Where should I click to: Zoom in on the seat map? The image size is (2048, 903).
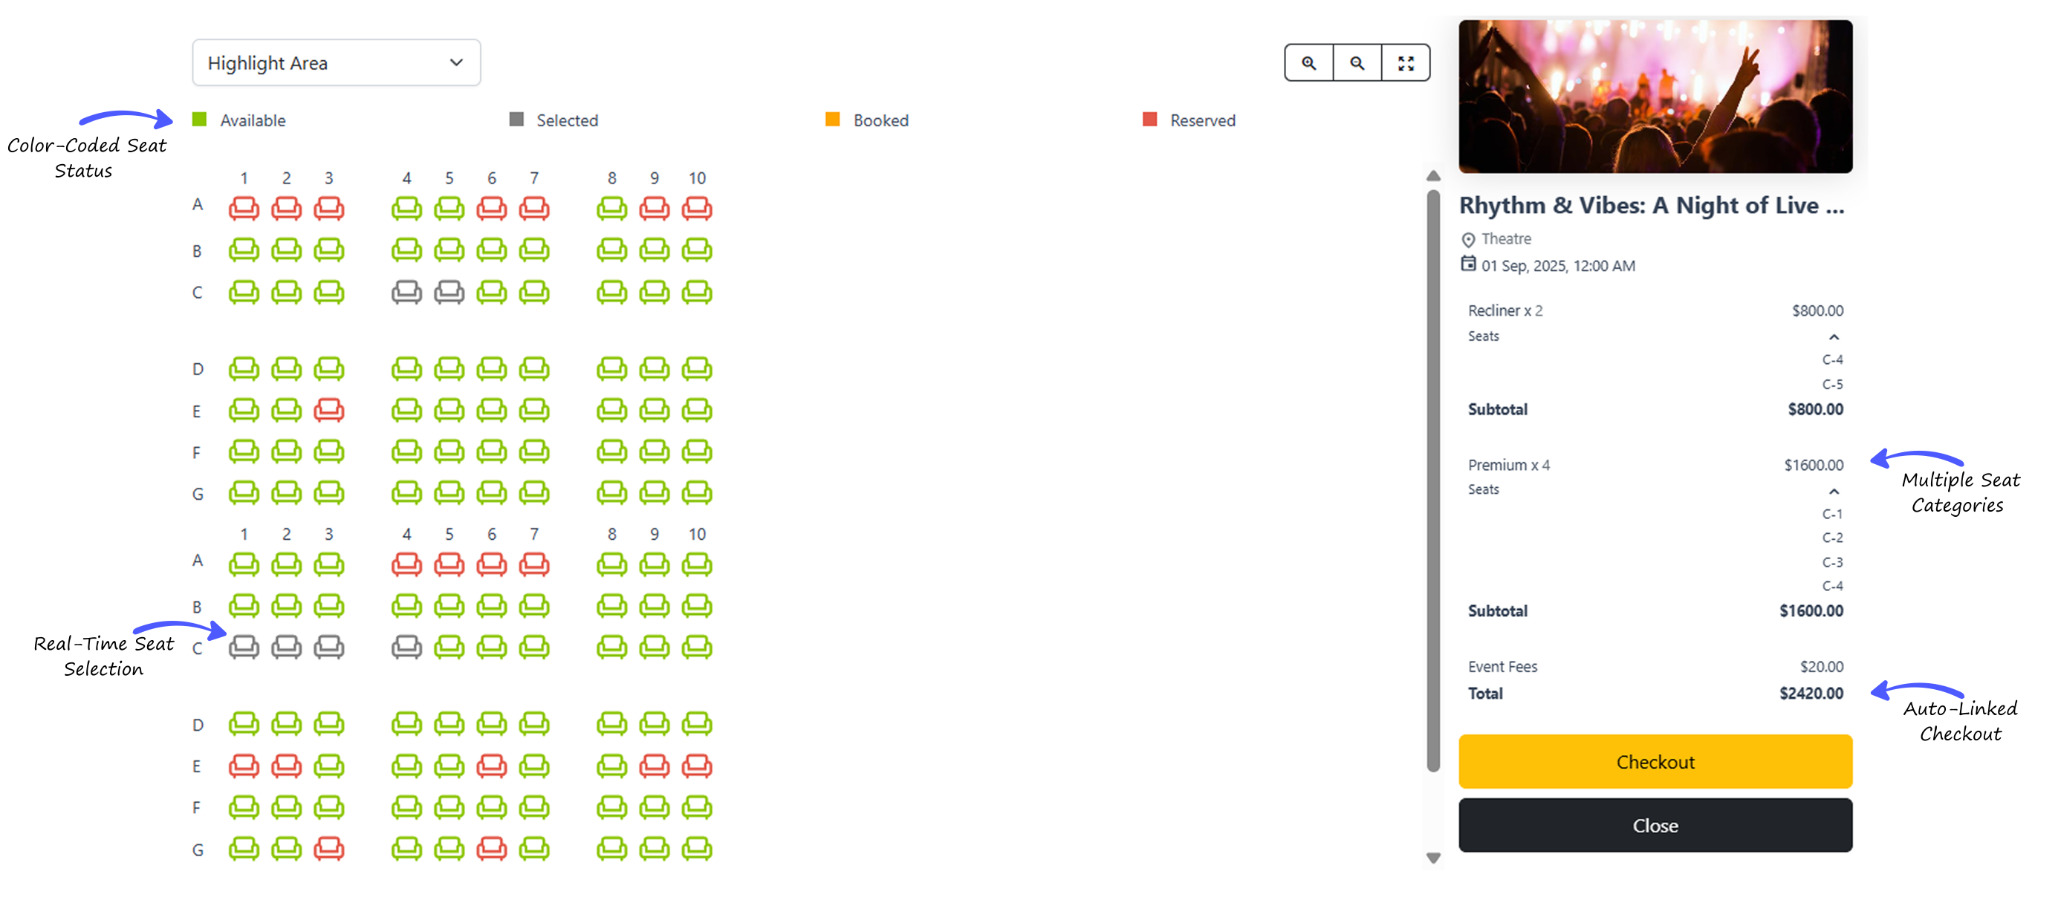[x=1308, y=63]
